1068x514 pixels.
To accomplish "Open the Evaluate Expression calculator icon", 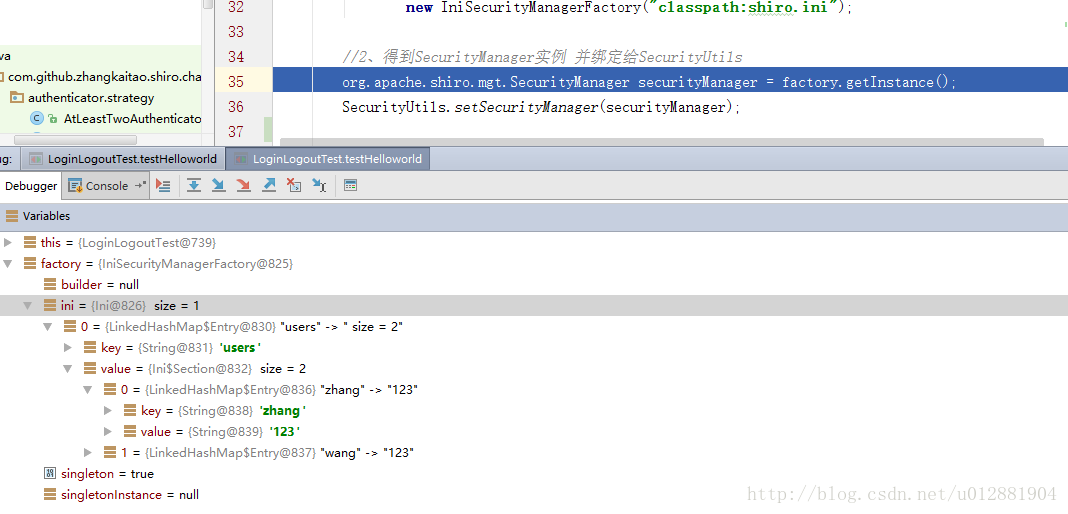I will 350,185.
